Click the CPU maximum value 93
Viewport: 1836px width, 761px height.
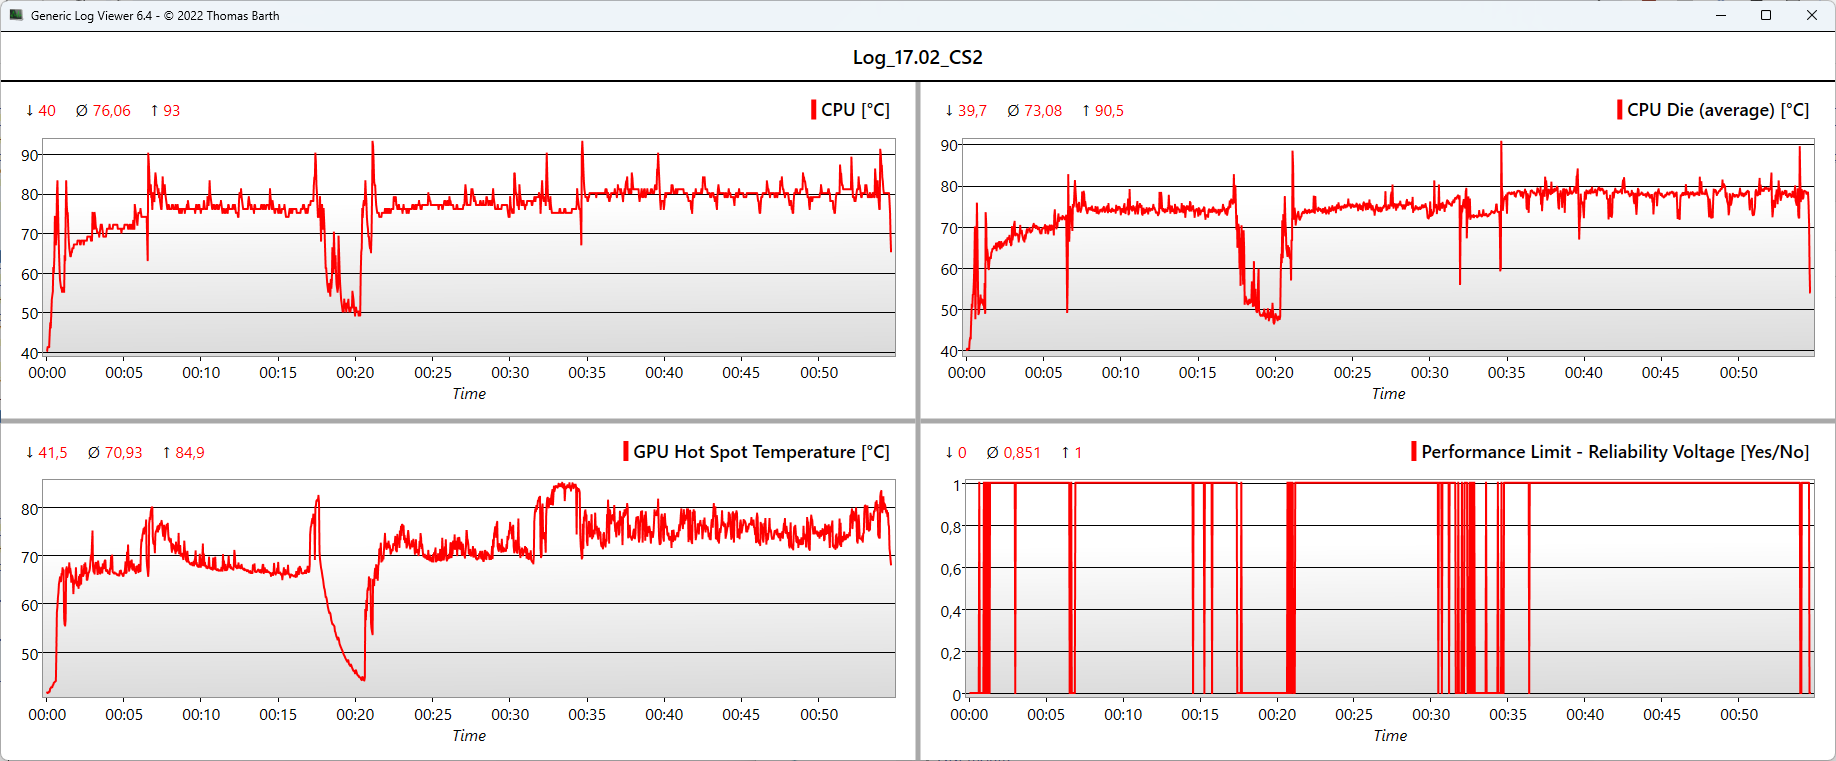pyautogui.click(x=171, y=111)
